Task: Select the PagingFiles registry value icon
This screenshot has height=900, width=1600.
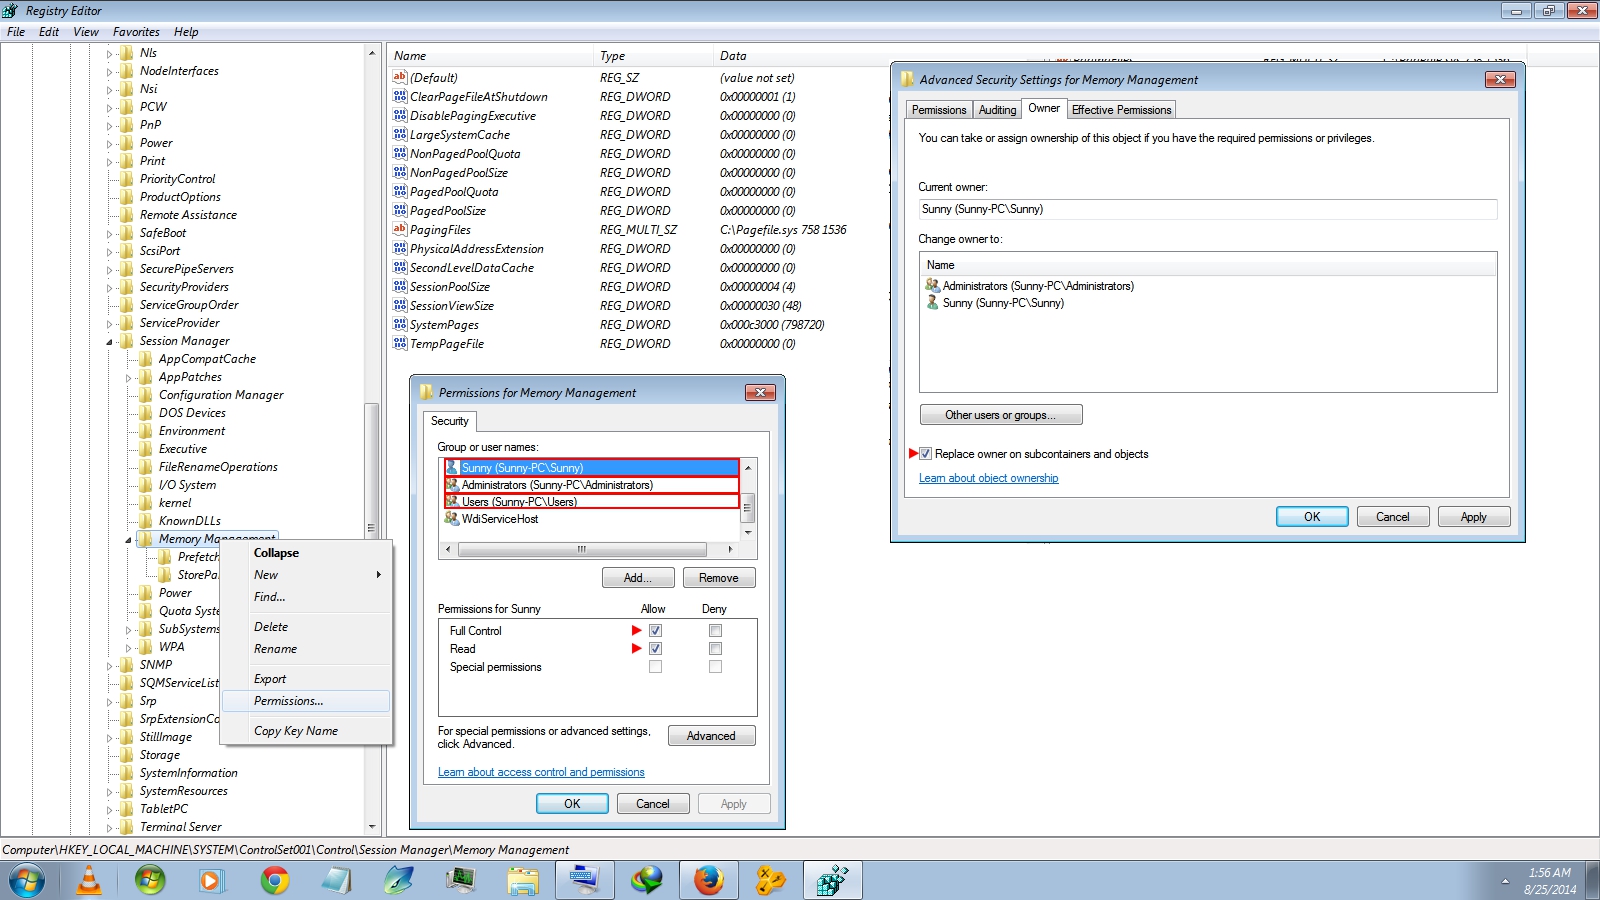Action: pyautogui.click(x=400, y=230)
